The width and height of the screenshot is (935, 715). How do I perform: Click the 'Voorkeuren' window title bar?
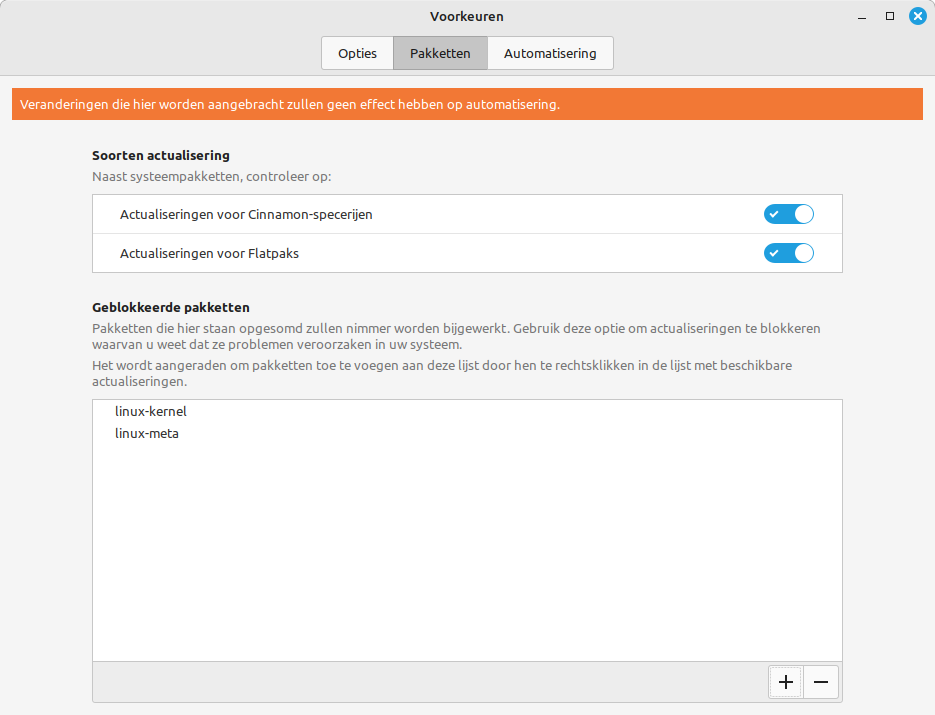(467, 16)
